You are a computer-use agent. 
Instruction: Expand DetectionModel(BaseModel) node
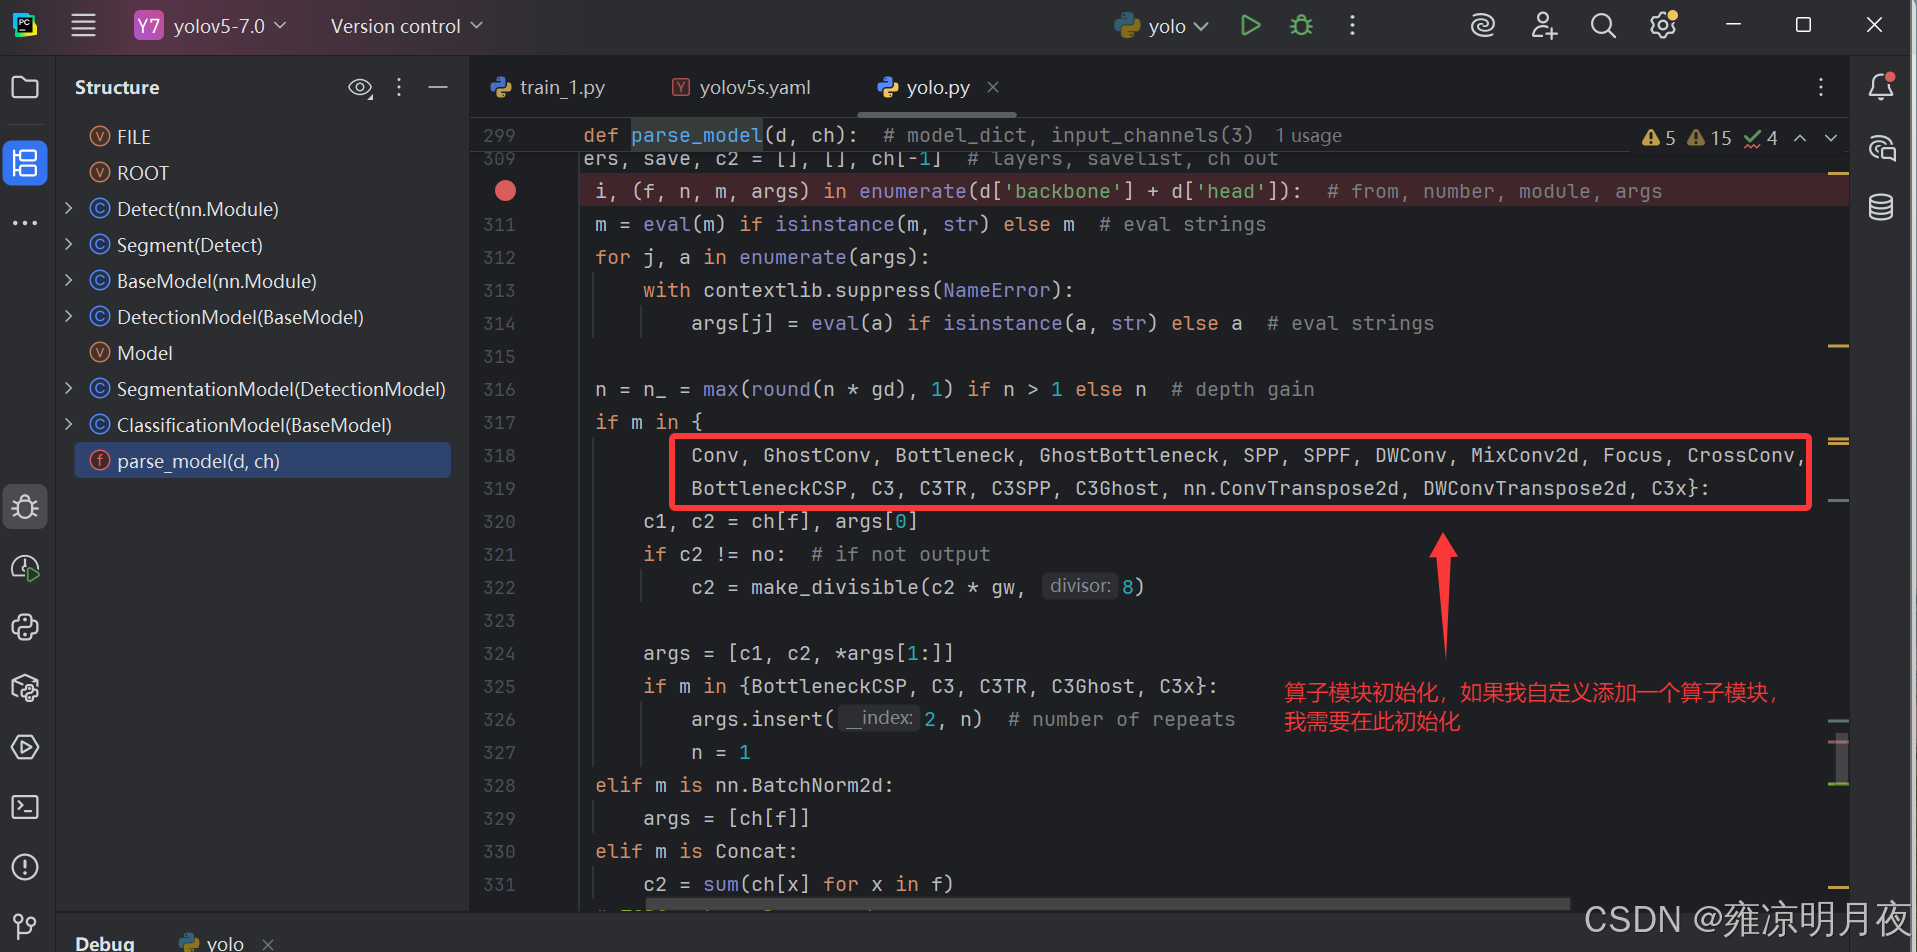point(68,316)
